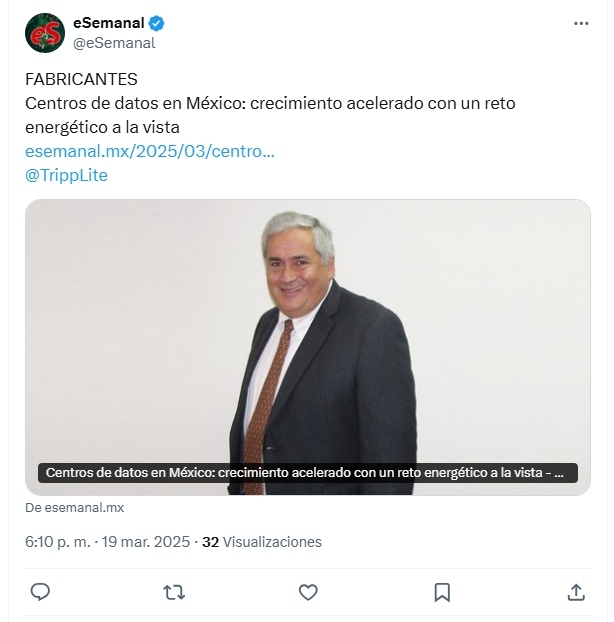Open the share upload icon
614x622 pixels.
pyautogui.click(x=576, y=592)
